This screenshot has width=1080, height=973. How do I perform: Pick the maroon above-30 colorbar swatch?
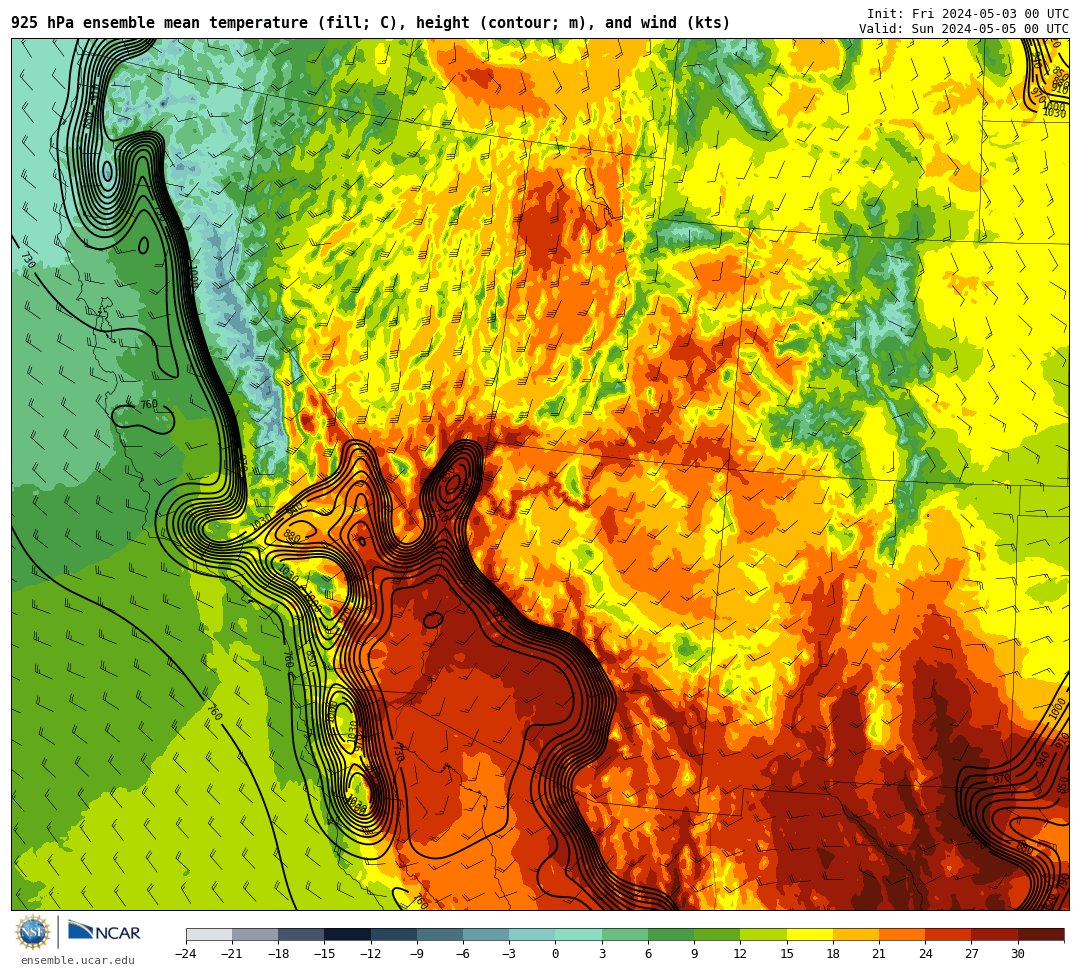coord(1041,934)
